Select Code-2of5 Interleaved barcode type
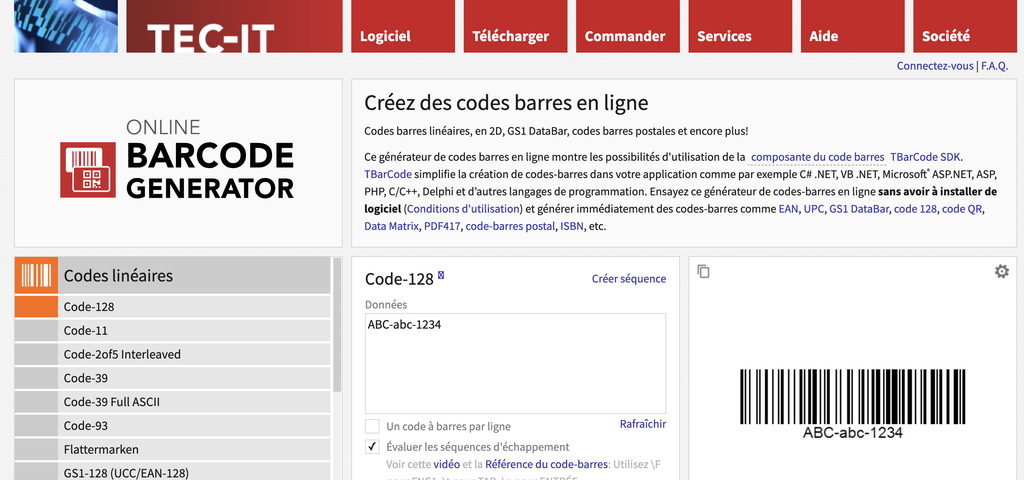The height and width of the screenshot is (480, 1024). pos(172,354)
